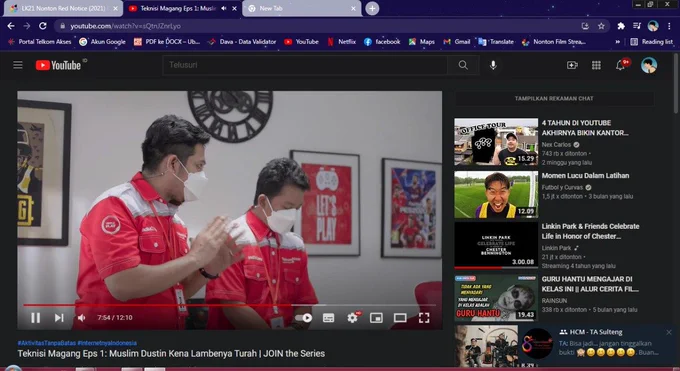This screenshot has width=680, height=371.
Task: Seek on the red video progress bar
Action: point(229,305)
